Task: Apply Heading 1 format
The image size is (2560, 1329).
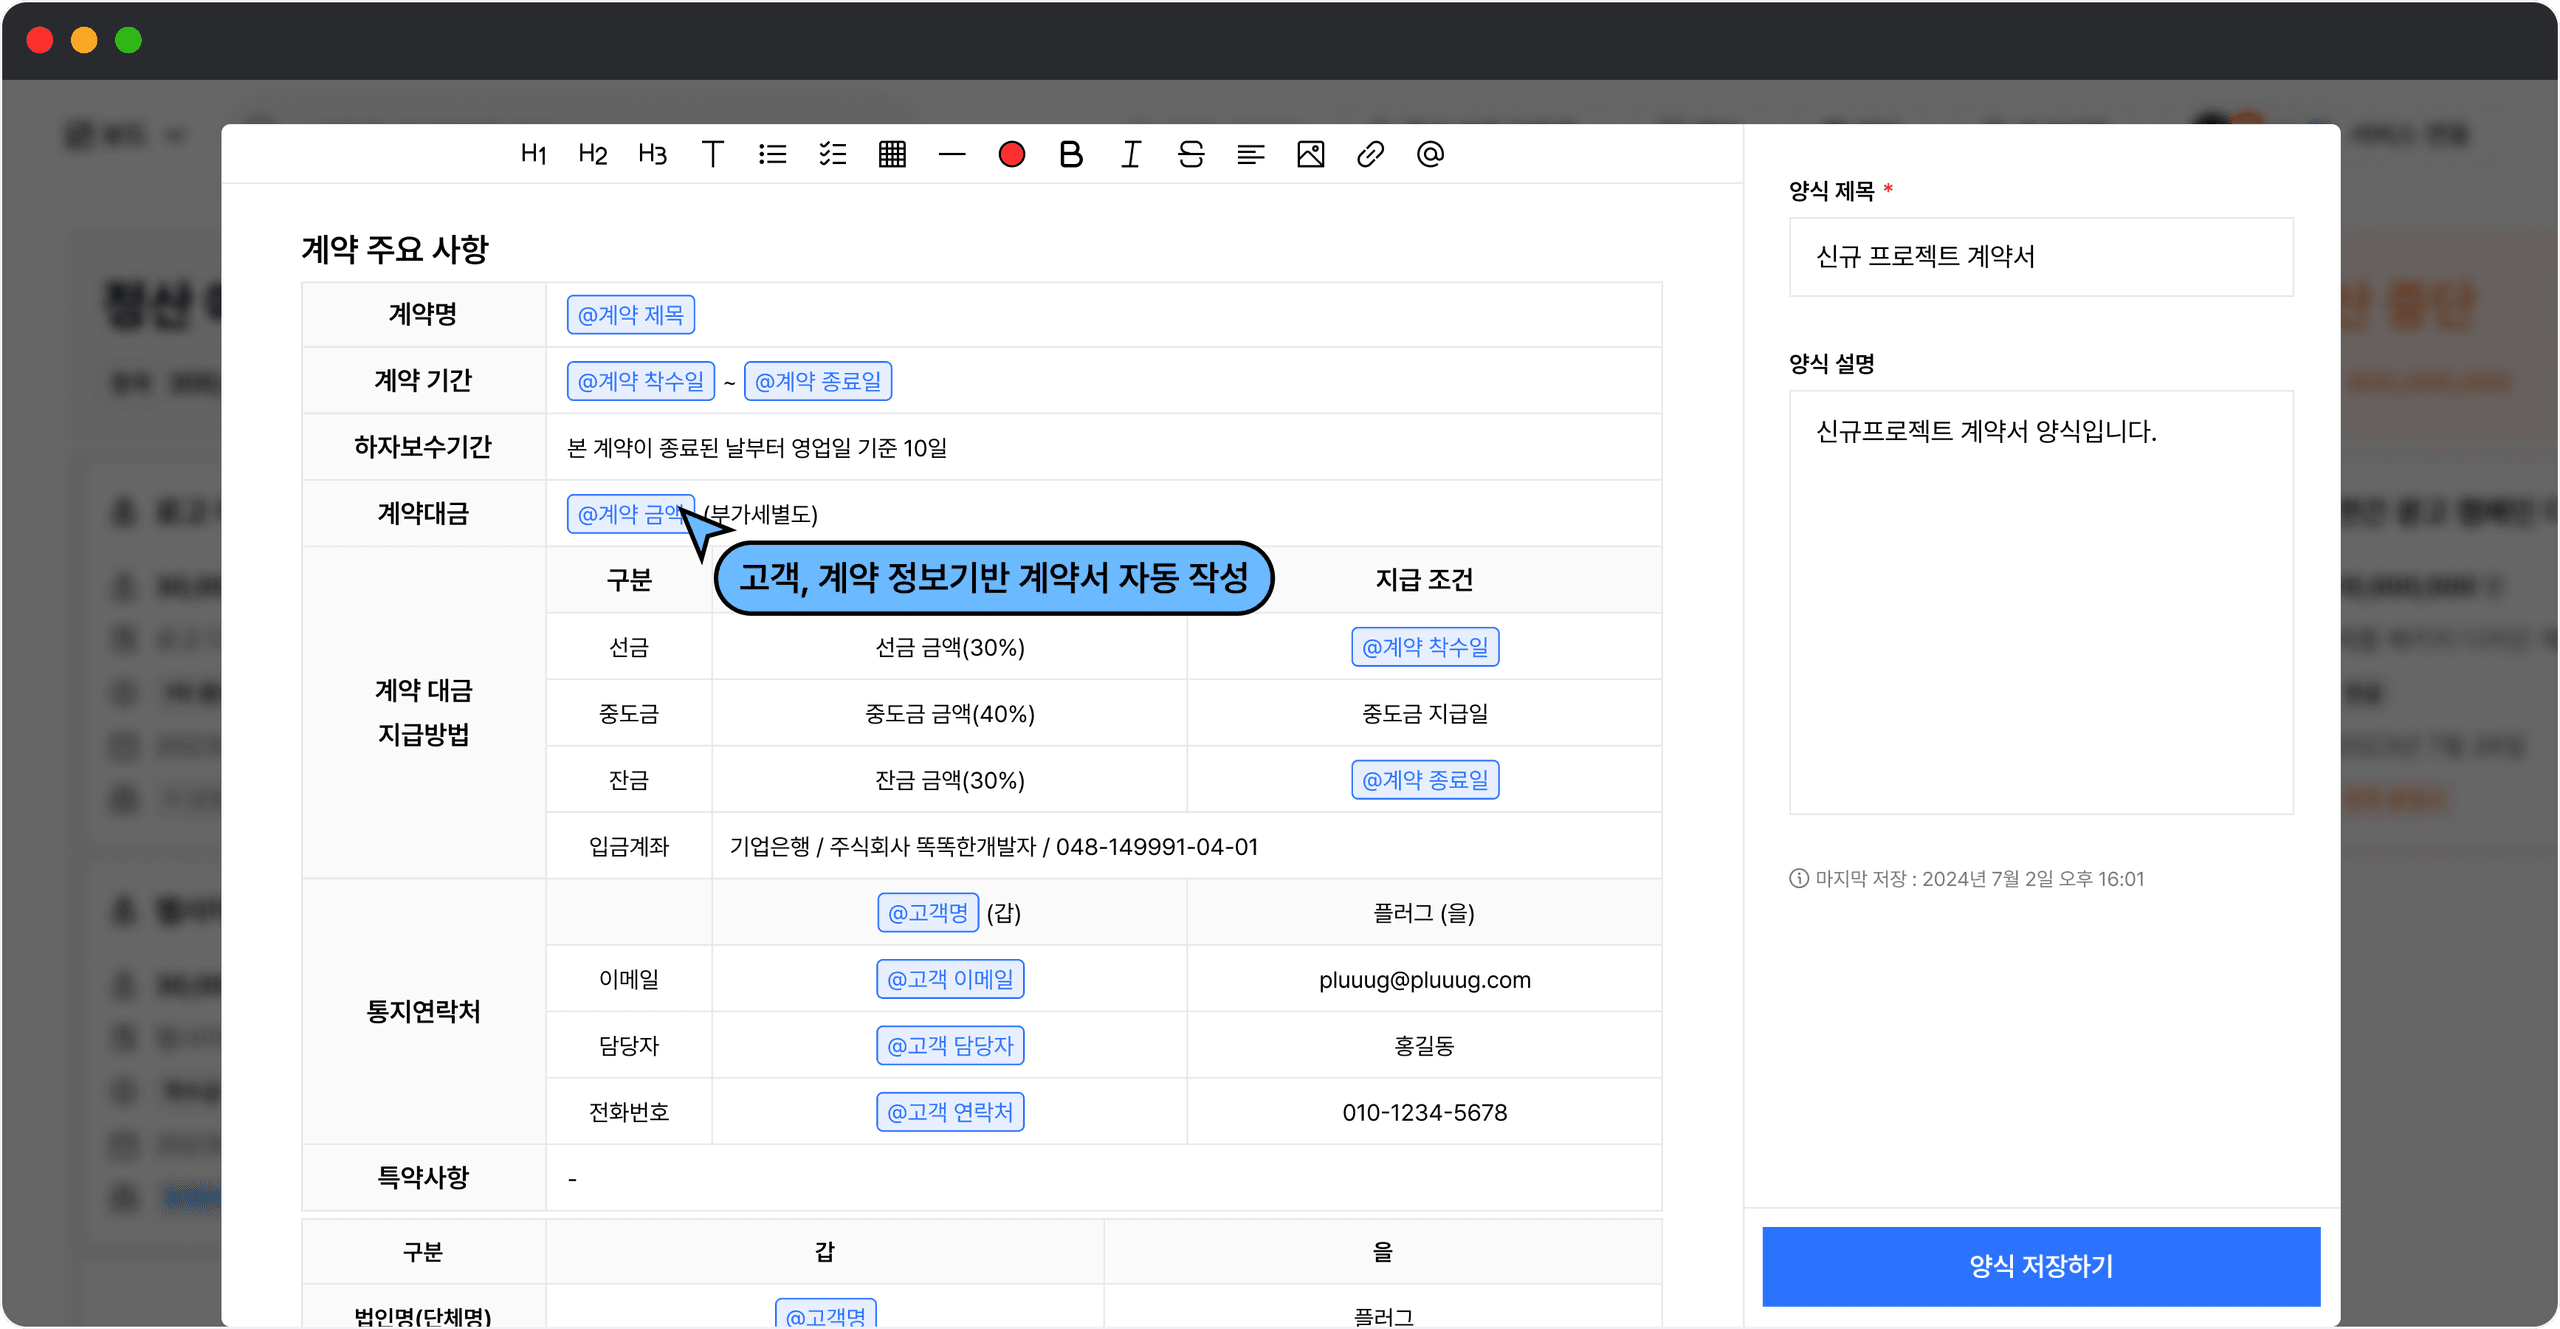Action: click(x=533, y=154)
